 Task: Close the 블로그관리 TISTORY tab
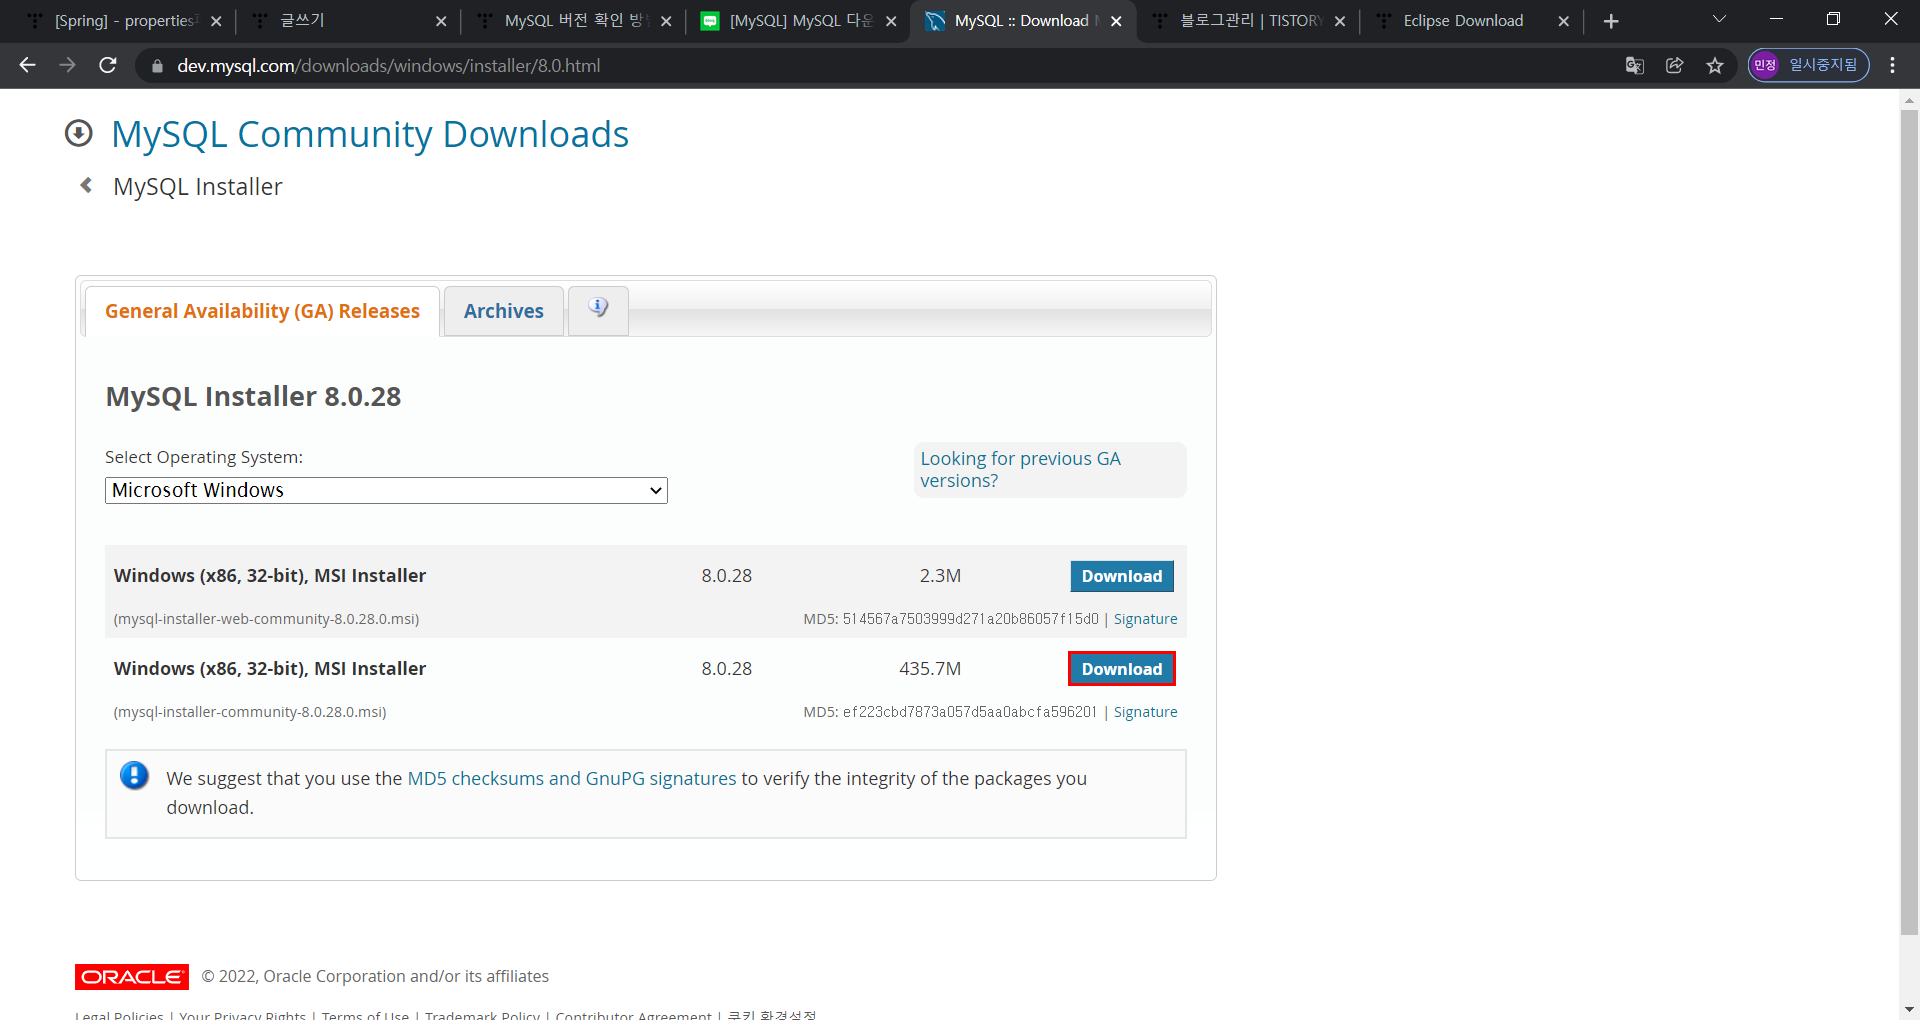[1340, 21]
